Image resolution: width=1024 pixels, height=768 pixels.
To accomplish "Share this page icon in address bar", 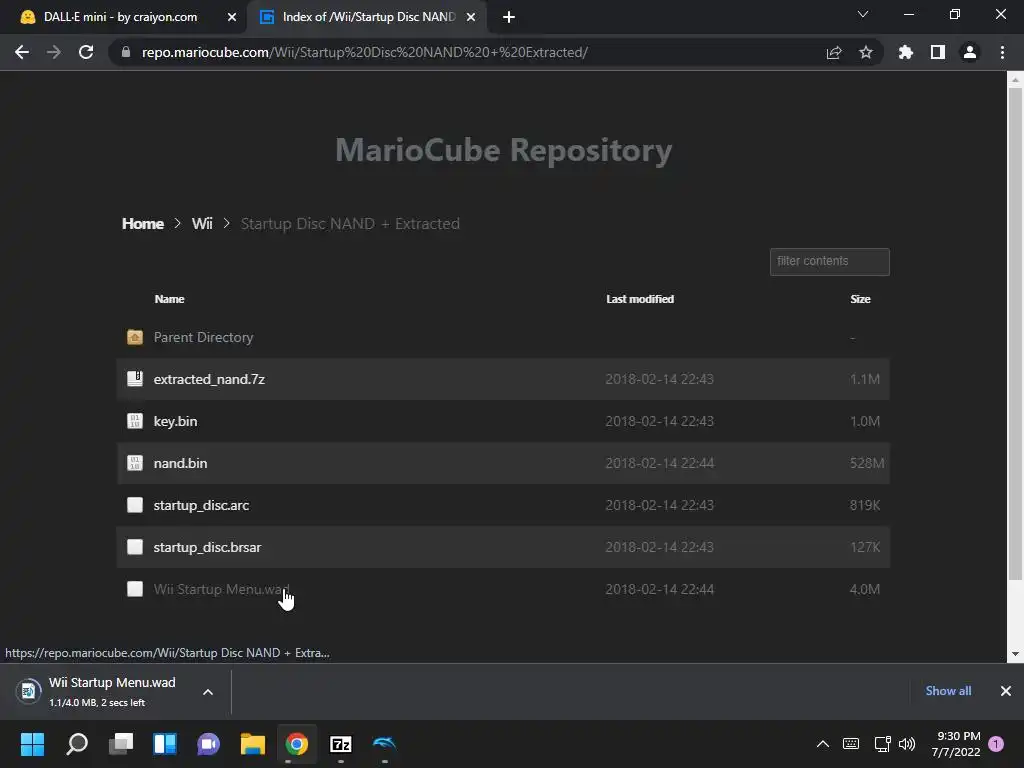I will (834, 52).
